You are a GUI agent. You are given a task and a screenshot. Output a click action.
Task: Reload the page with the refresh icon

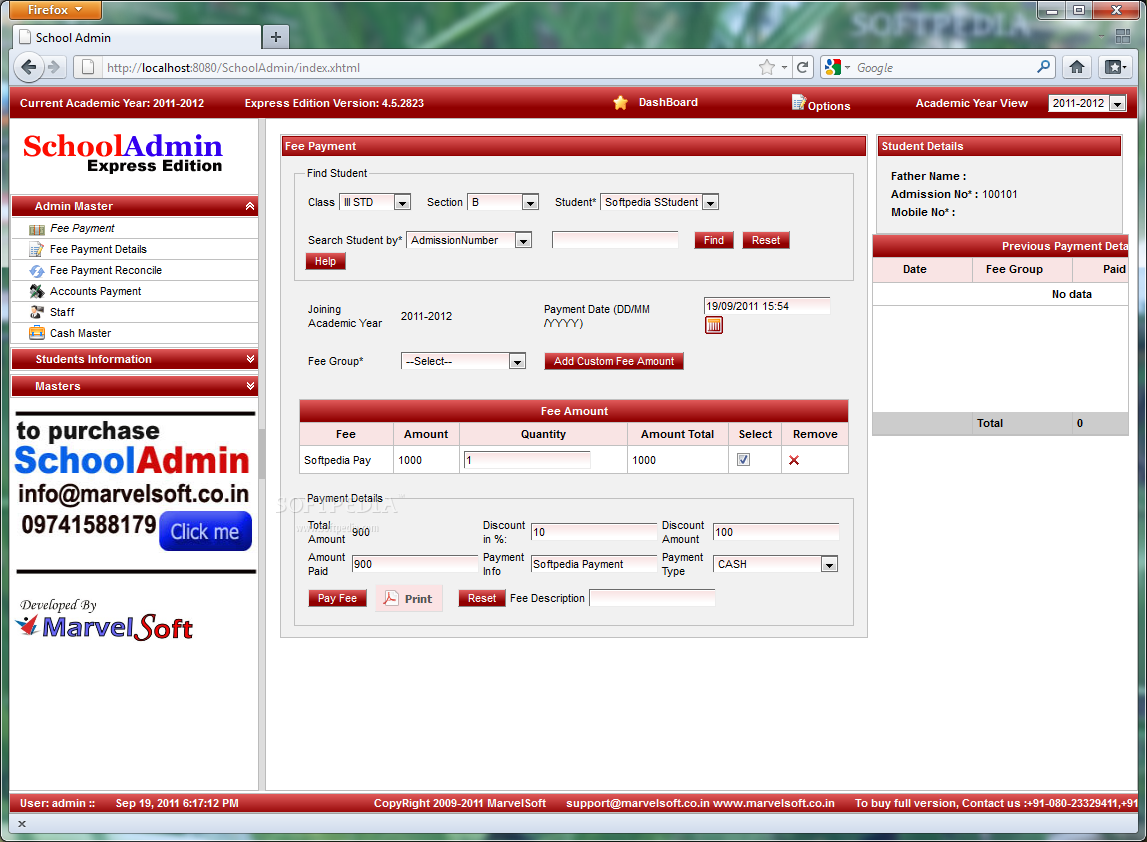[802, 67]
